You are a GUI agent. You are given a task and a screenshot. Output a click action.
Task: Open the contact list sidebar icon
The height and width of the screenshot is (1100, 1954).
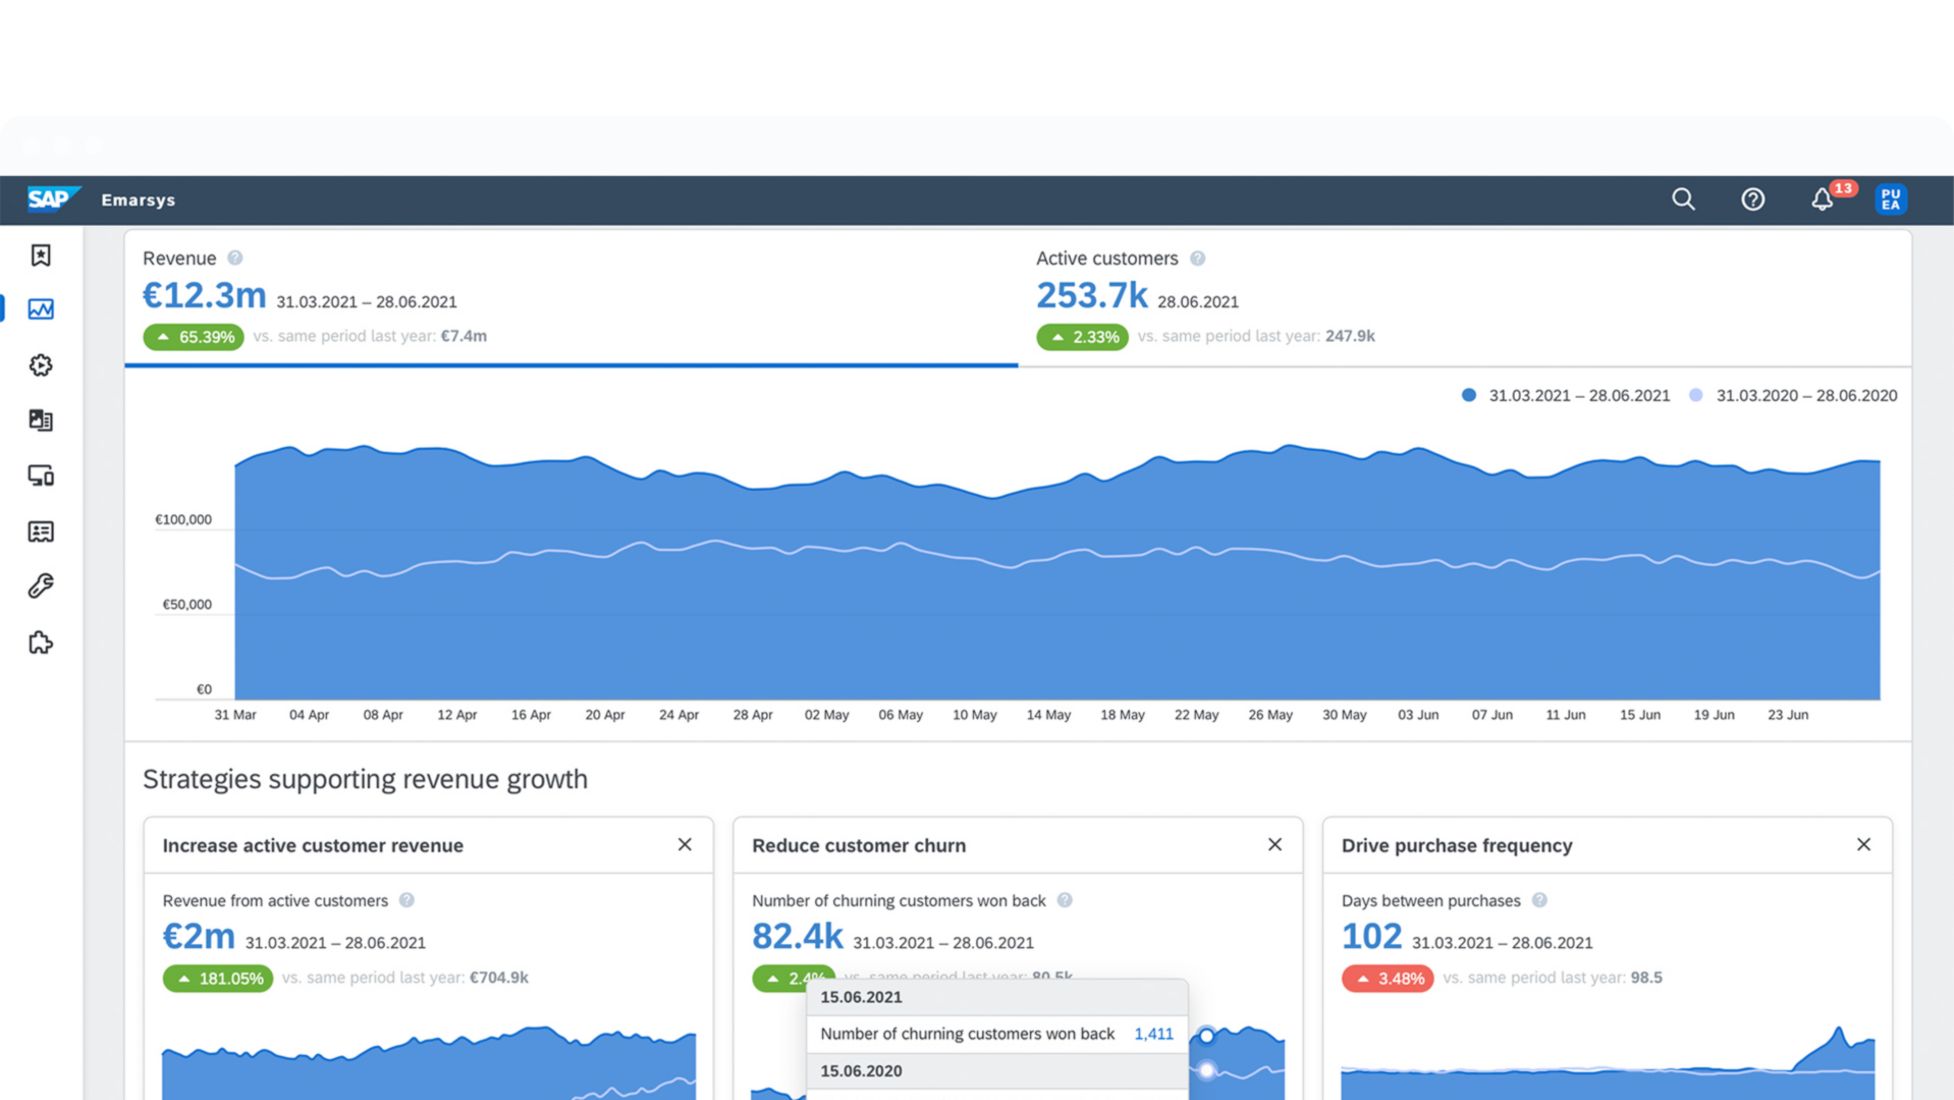pos(41,531)
